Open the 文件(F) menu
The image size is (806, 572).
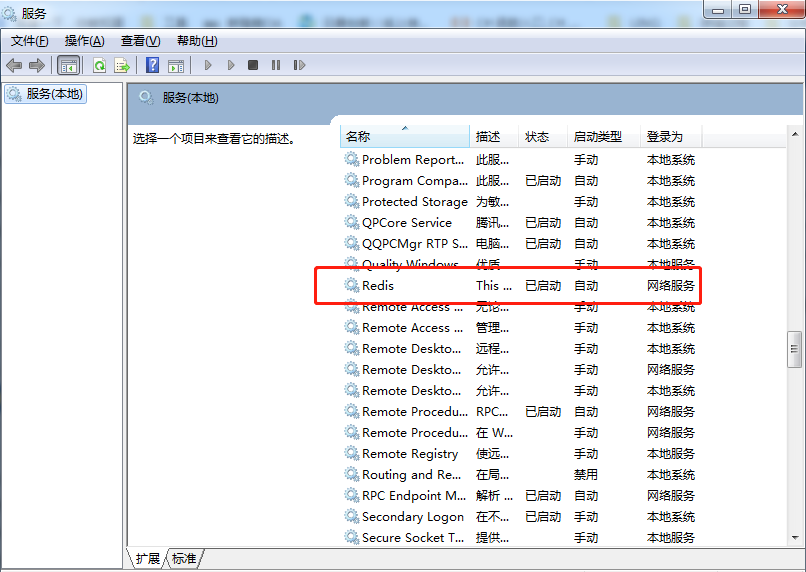(29, 41)
